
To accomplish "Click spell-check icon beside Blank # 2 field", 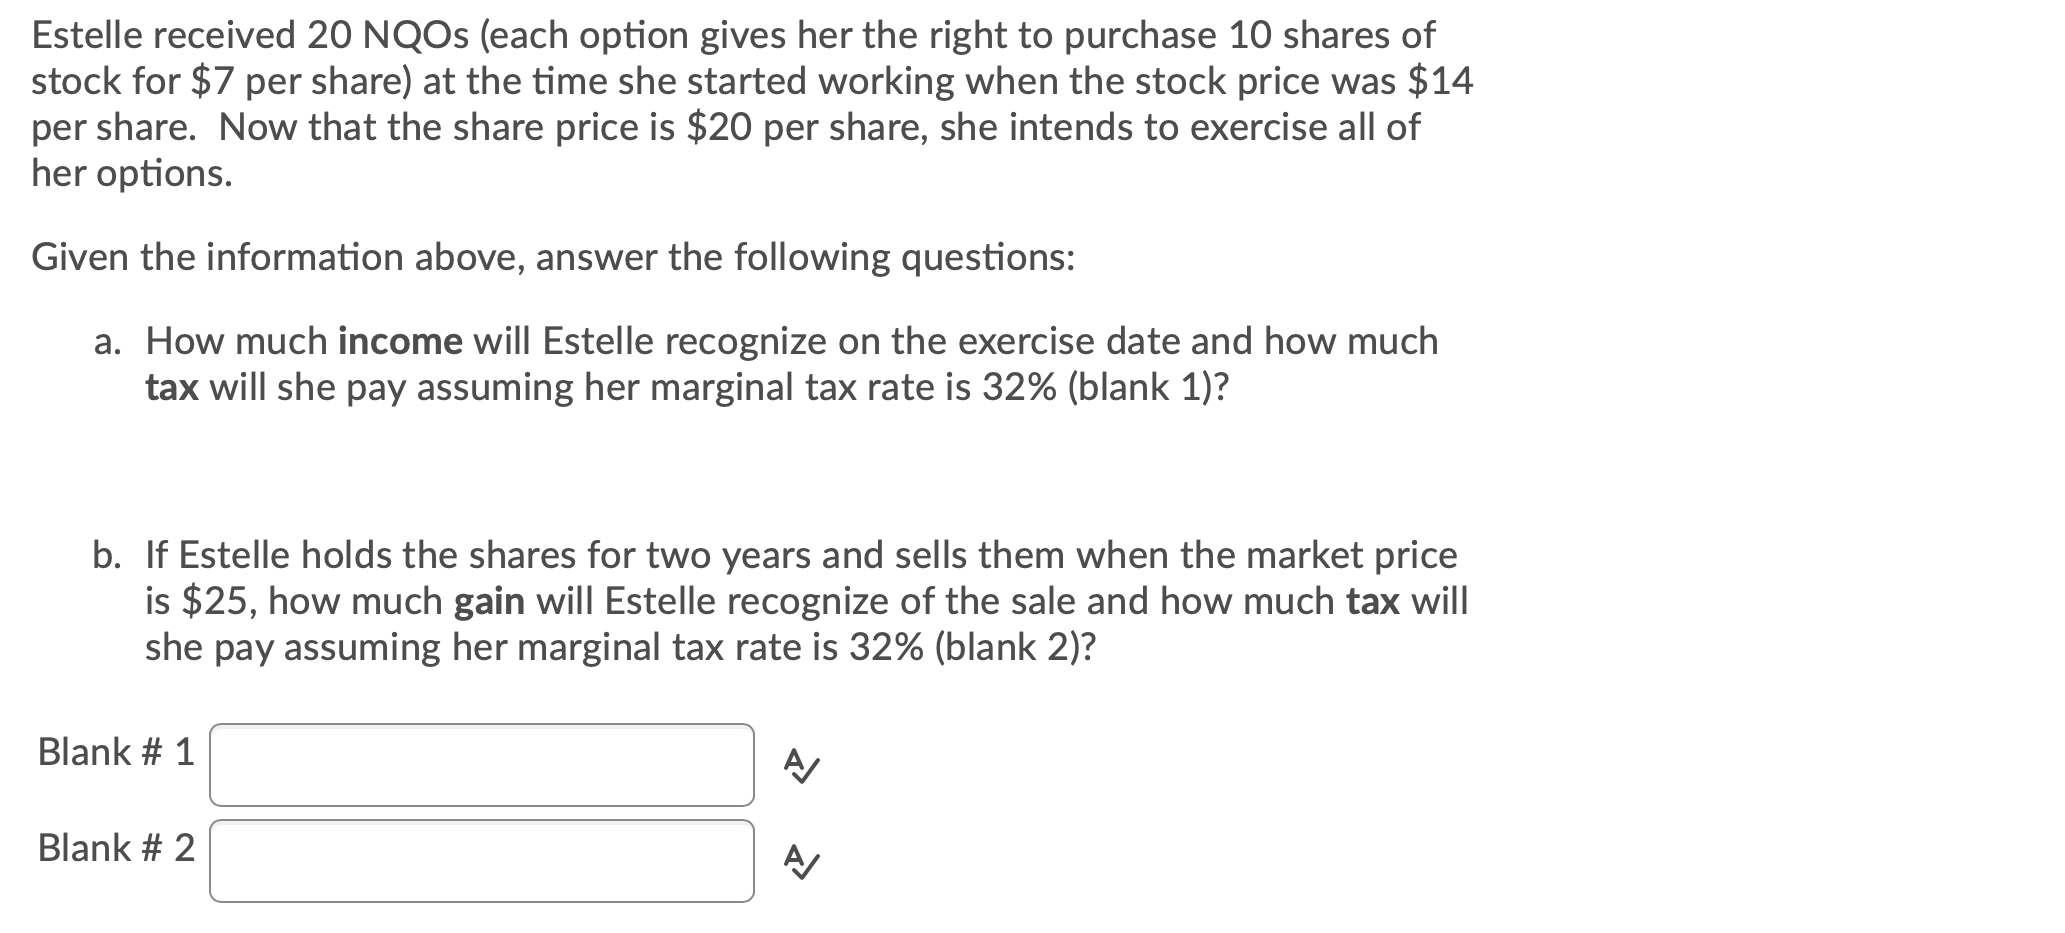I will 802,861.
